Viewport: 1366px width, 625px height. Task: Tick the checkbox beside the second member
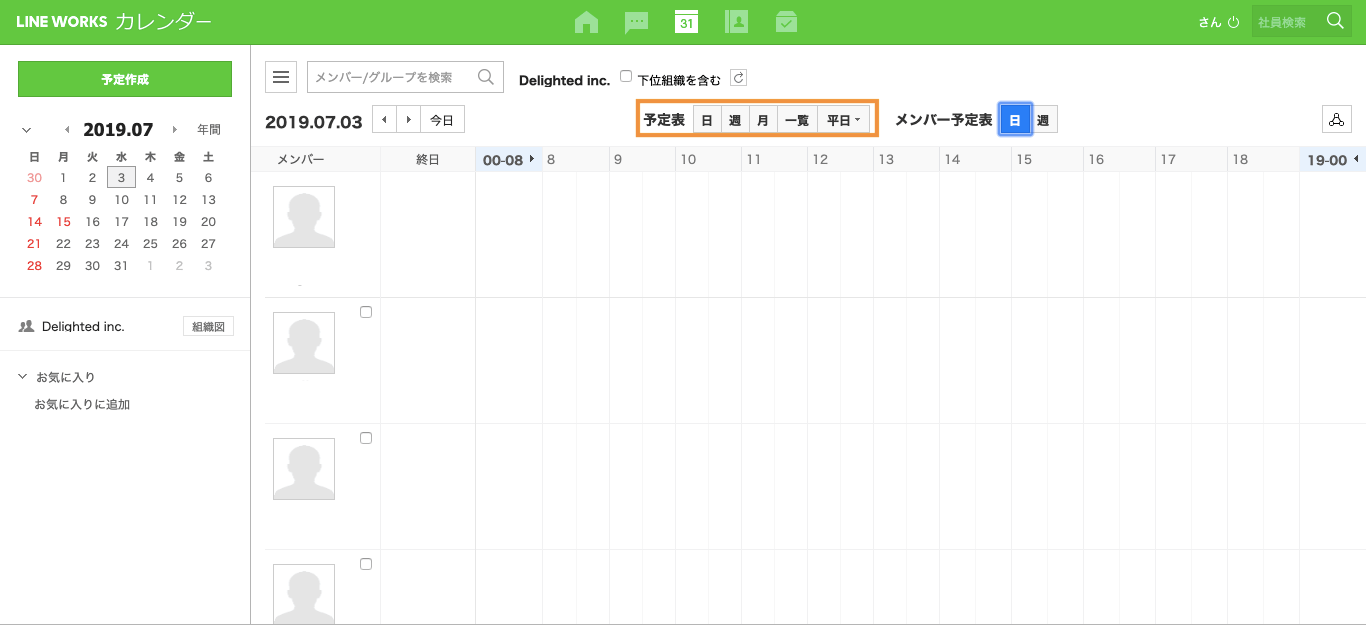click(x=366, y=312)
